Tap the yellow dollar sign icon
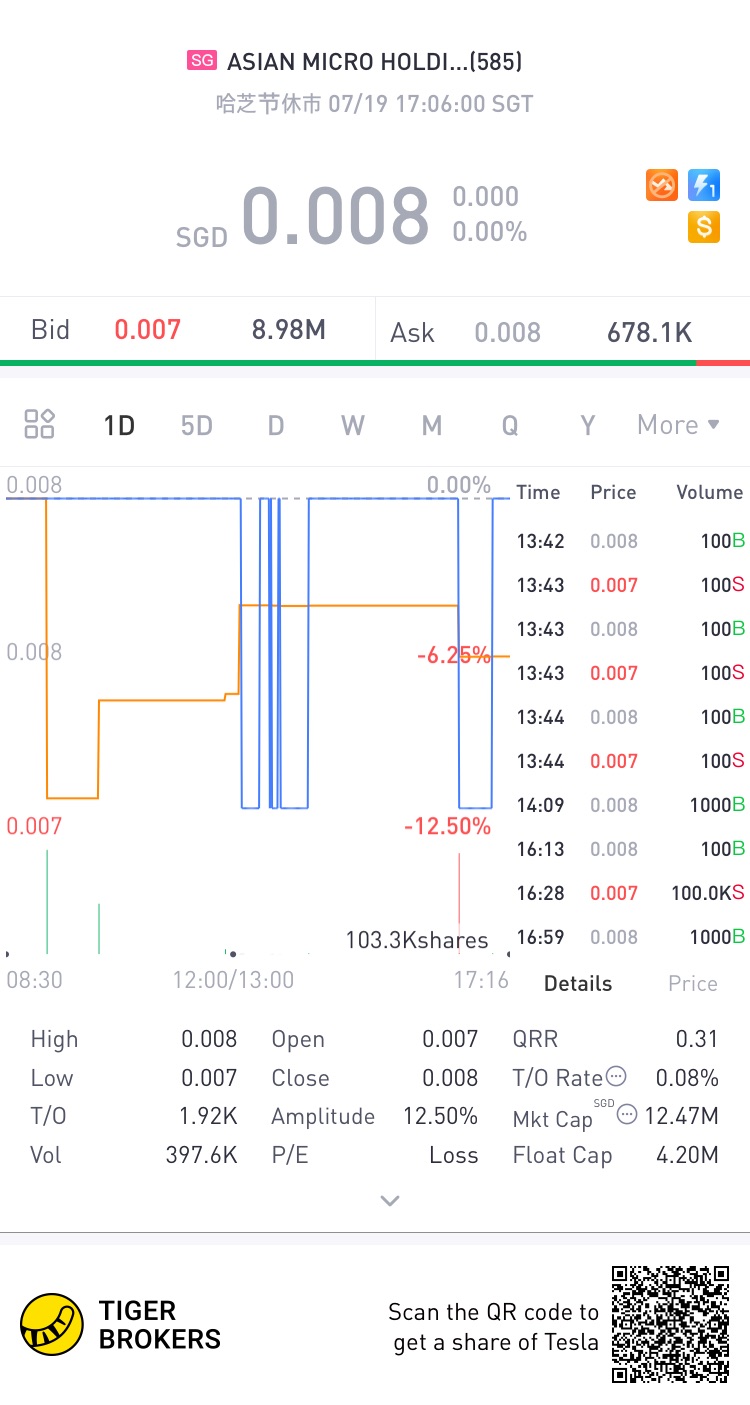This screenshot has width=750, height=1405. pyautogui.click(x=704, y=227)
